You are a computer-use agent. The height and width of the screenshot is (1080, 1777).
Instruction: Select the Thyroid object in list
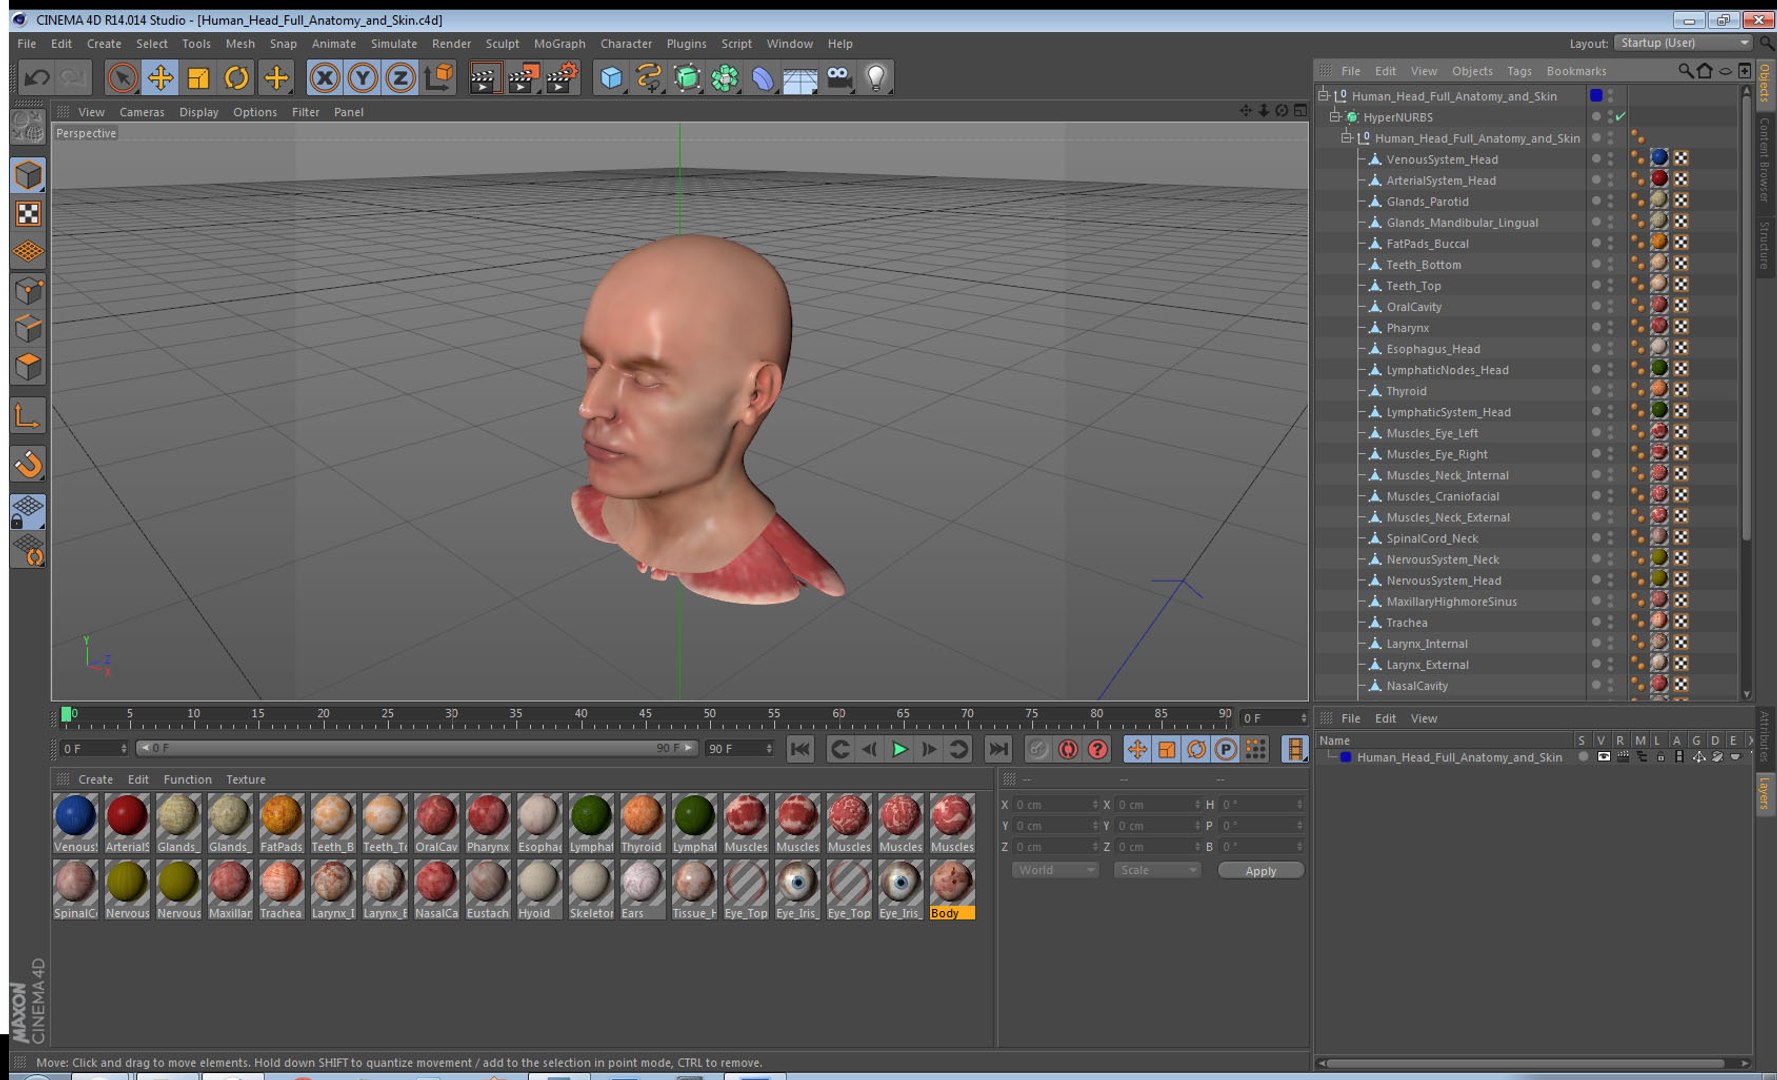click(1406, 391)
